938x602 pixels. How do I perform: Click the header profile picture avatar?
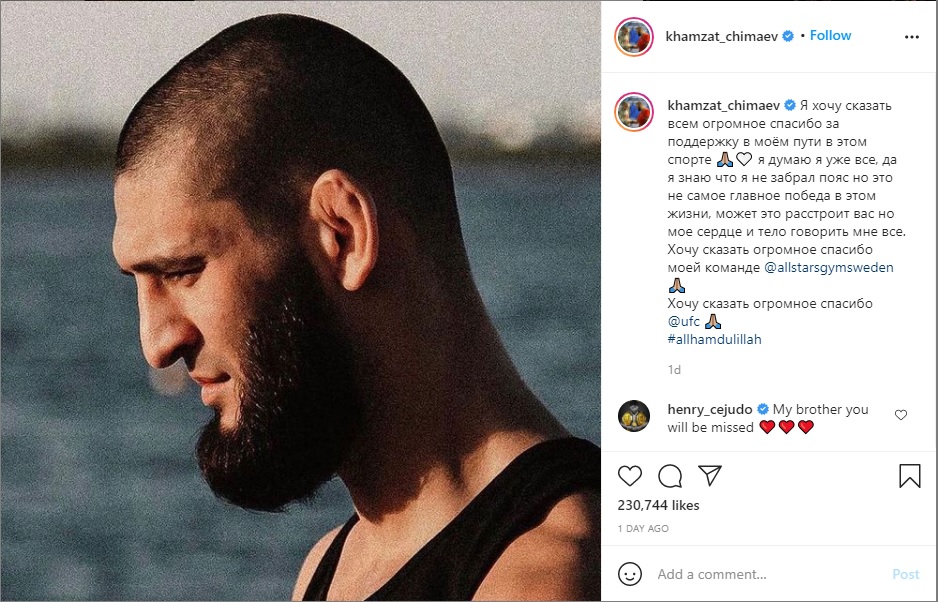coord(634,36)
